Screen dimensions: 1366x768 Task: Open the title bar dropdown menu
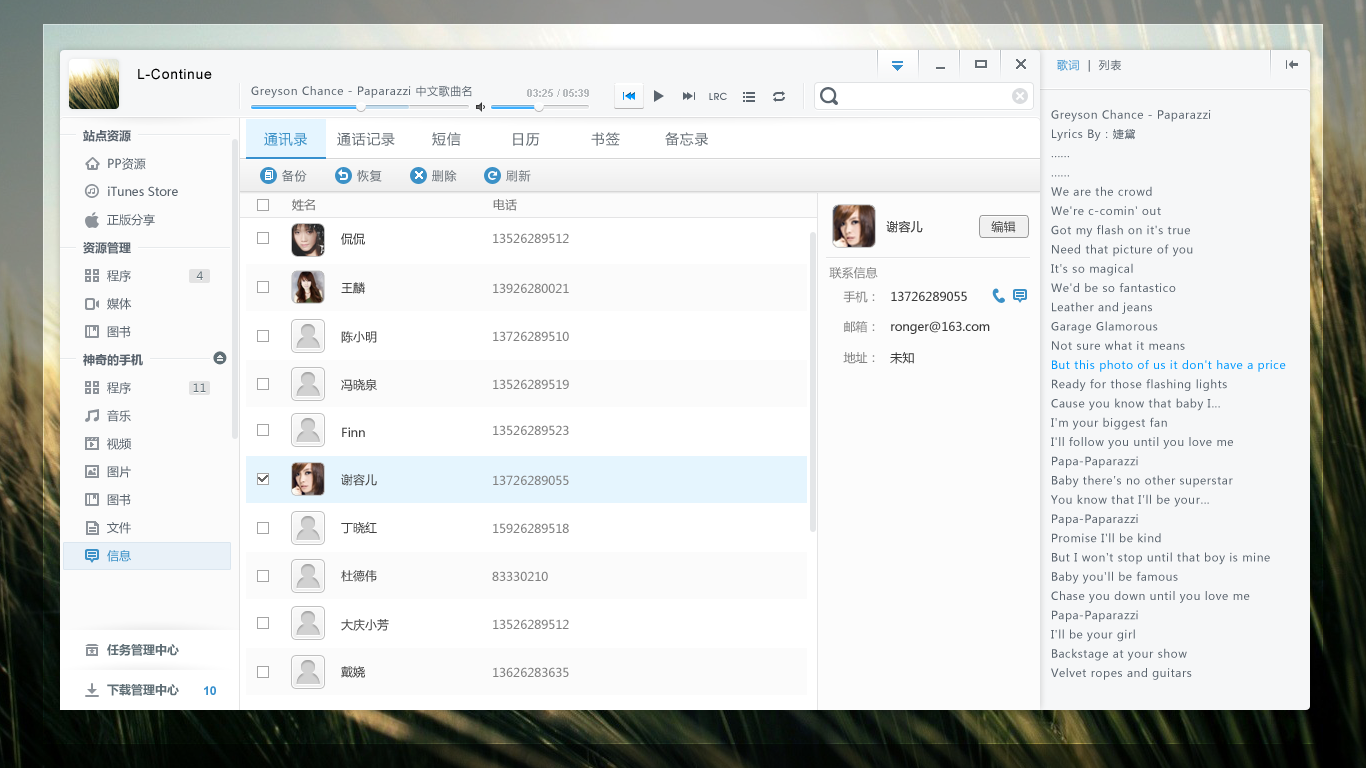[897, 65]
